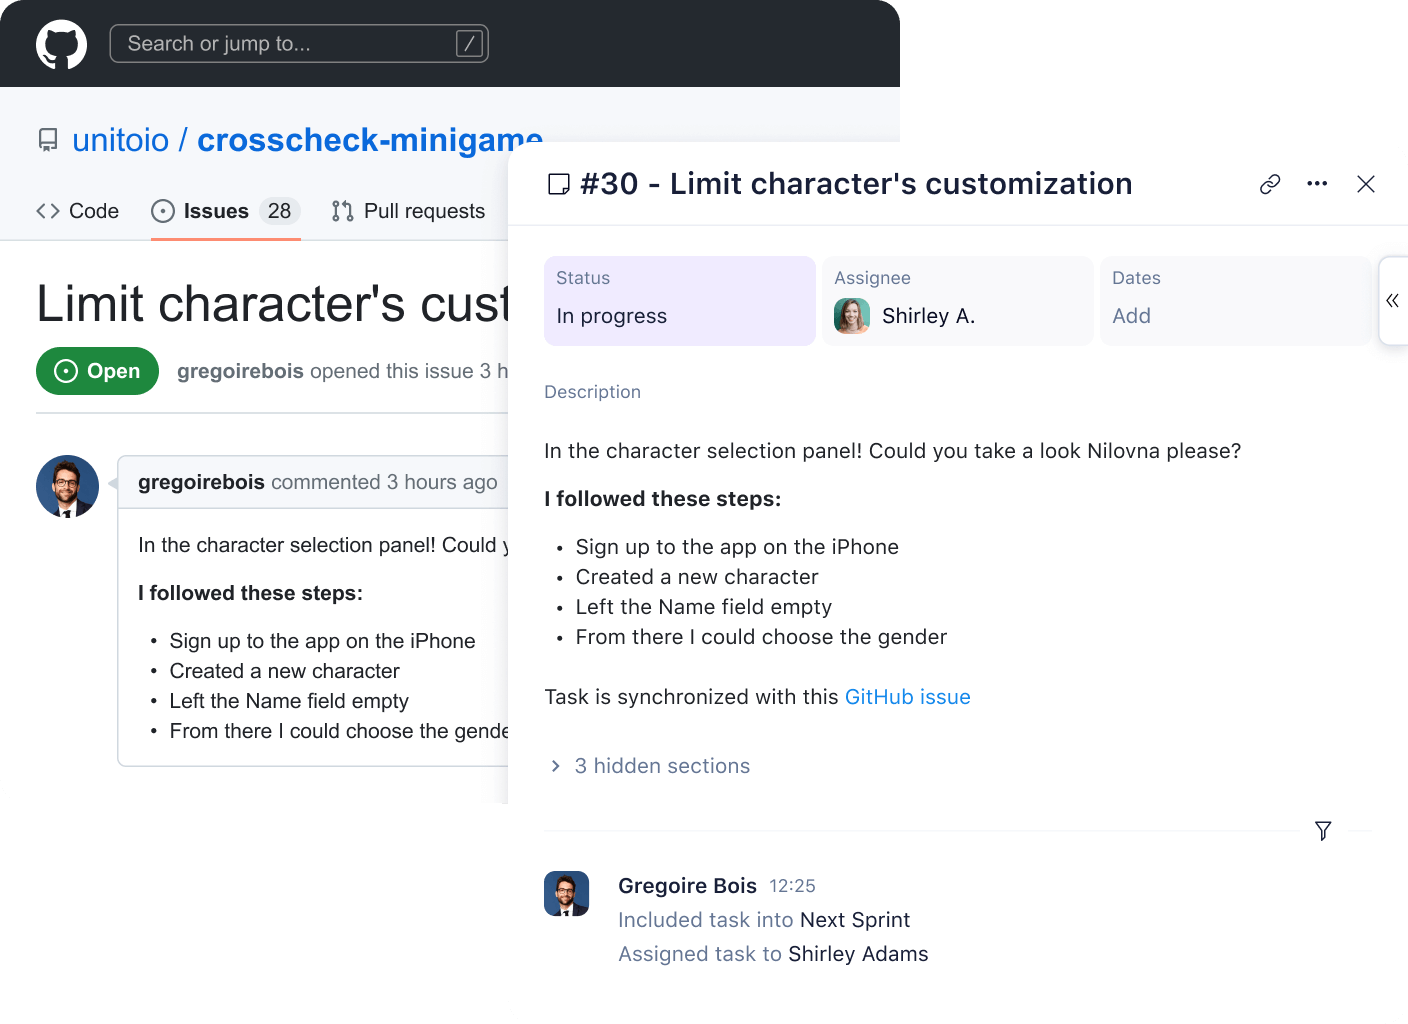Collapse the side panel with double chevron
Screen dimensions: 1408x1024
click(1392, 300)
